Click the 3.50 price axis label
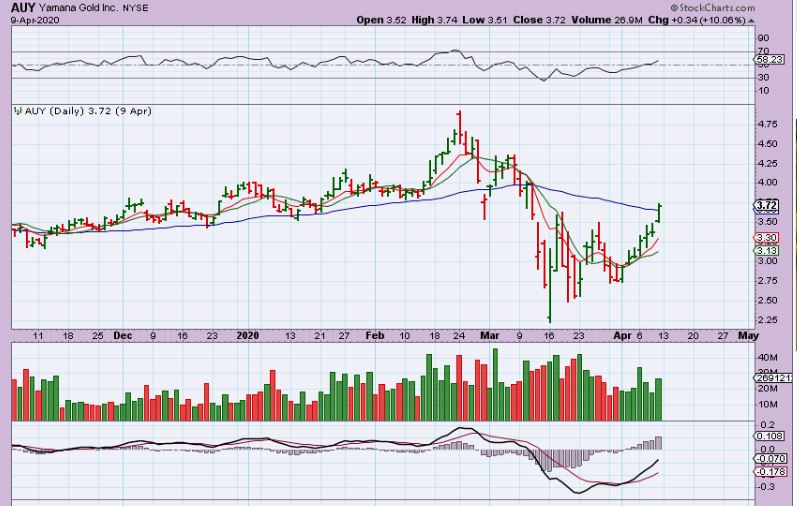The width and height of the screenshot is (797, 506). 767,222
